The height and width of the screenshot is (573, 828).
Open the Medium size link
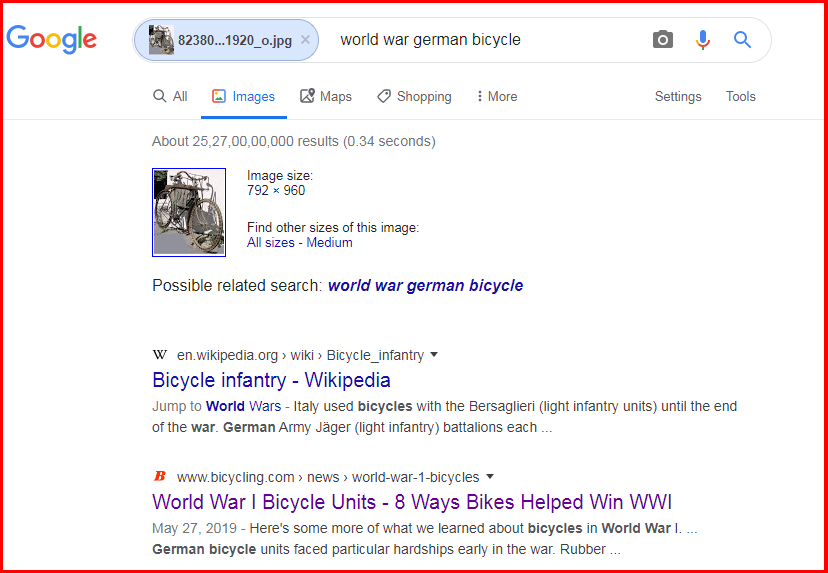[x=330, y=242]
